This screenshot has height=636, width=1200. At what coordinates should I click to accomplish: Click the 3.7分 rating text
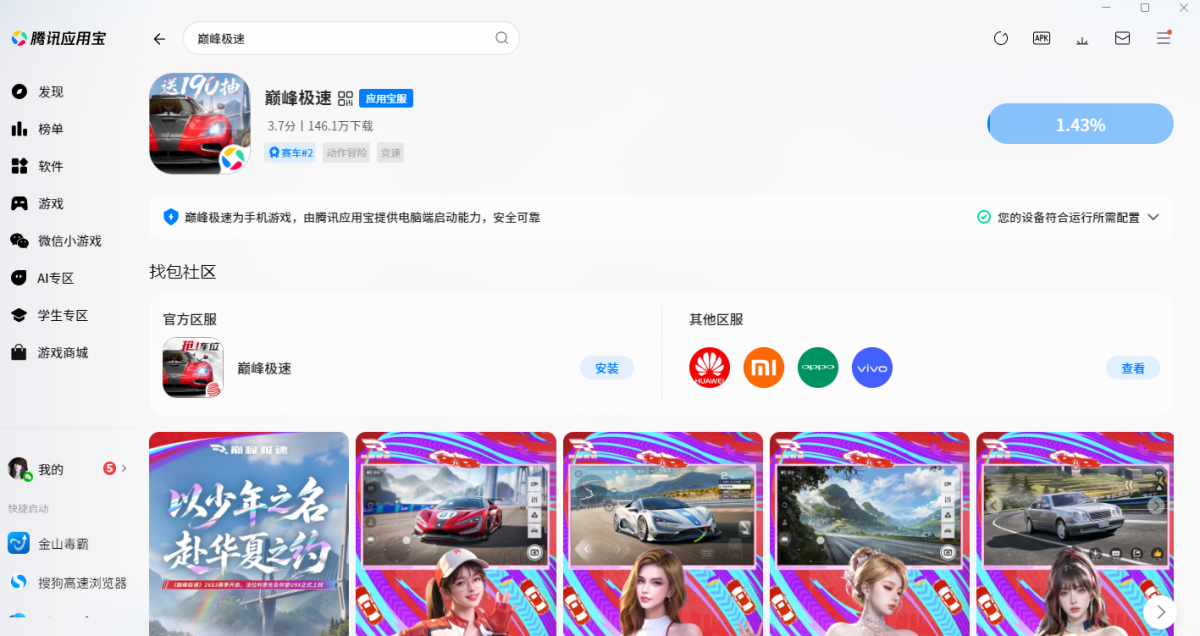point(282,127)
